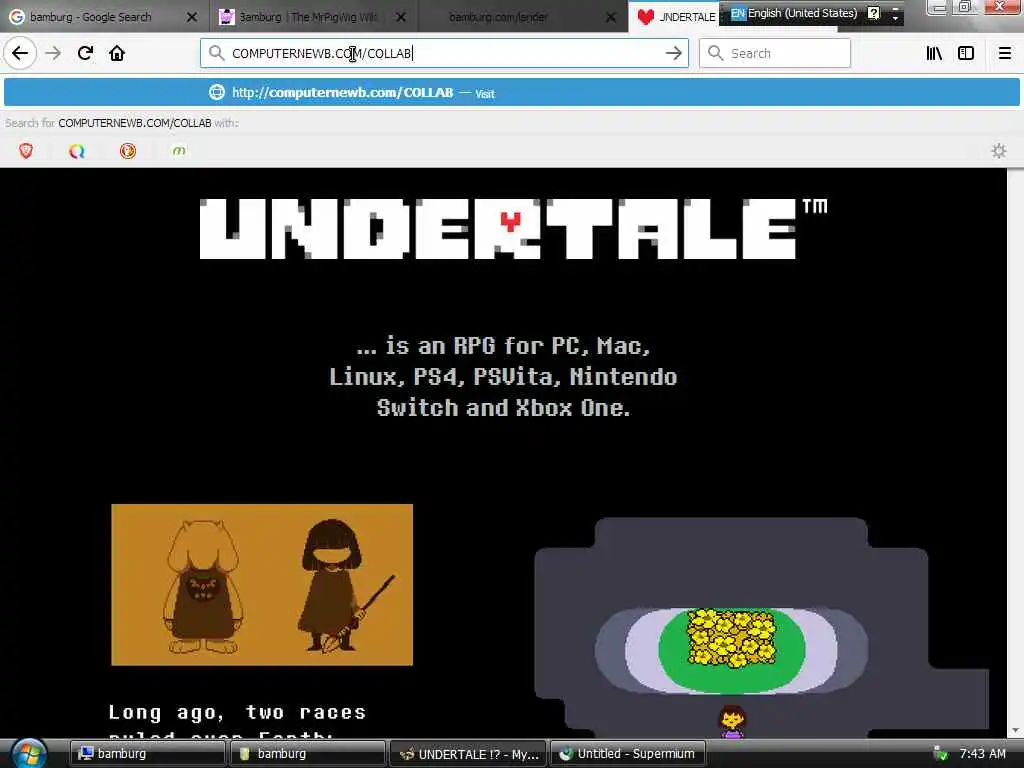
Task: Click the sepia Toriel and Frisk image
Action: click(x=262, y=584)
